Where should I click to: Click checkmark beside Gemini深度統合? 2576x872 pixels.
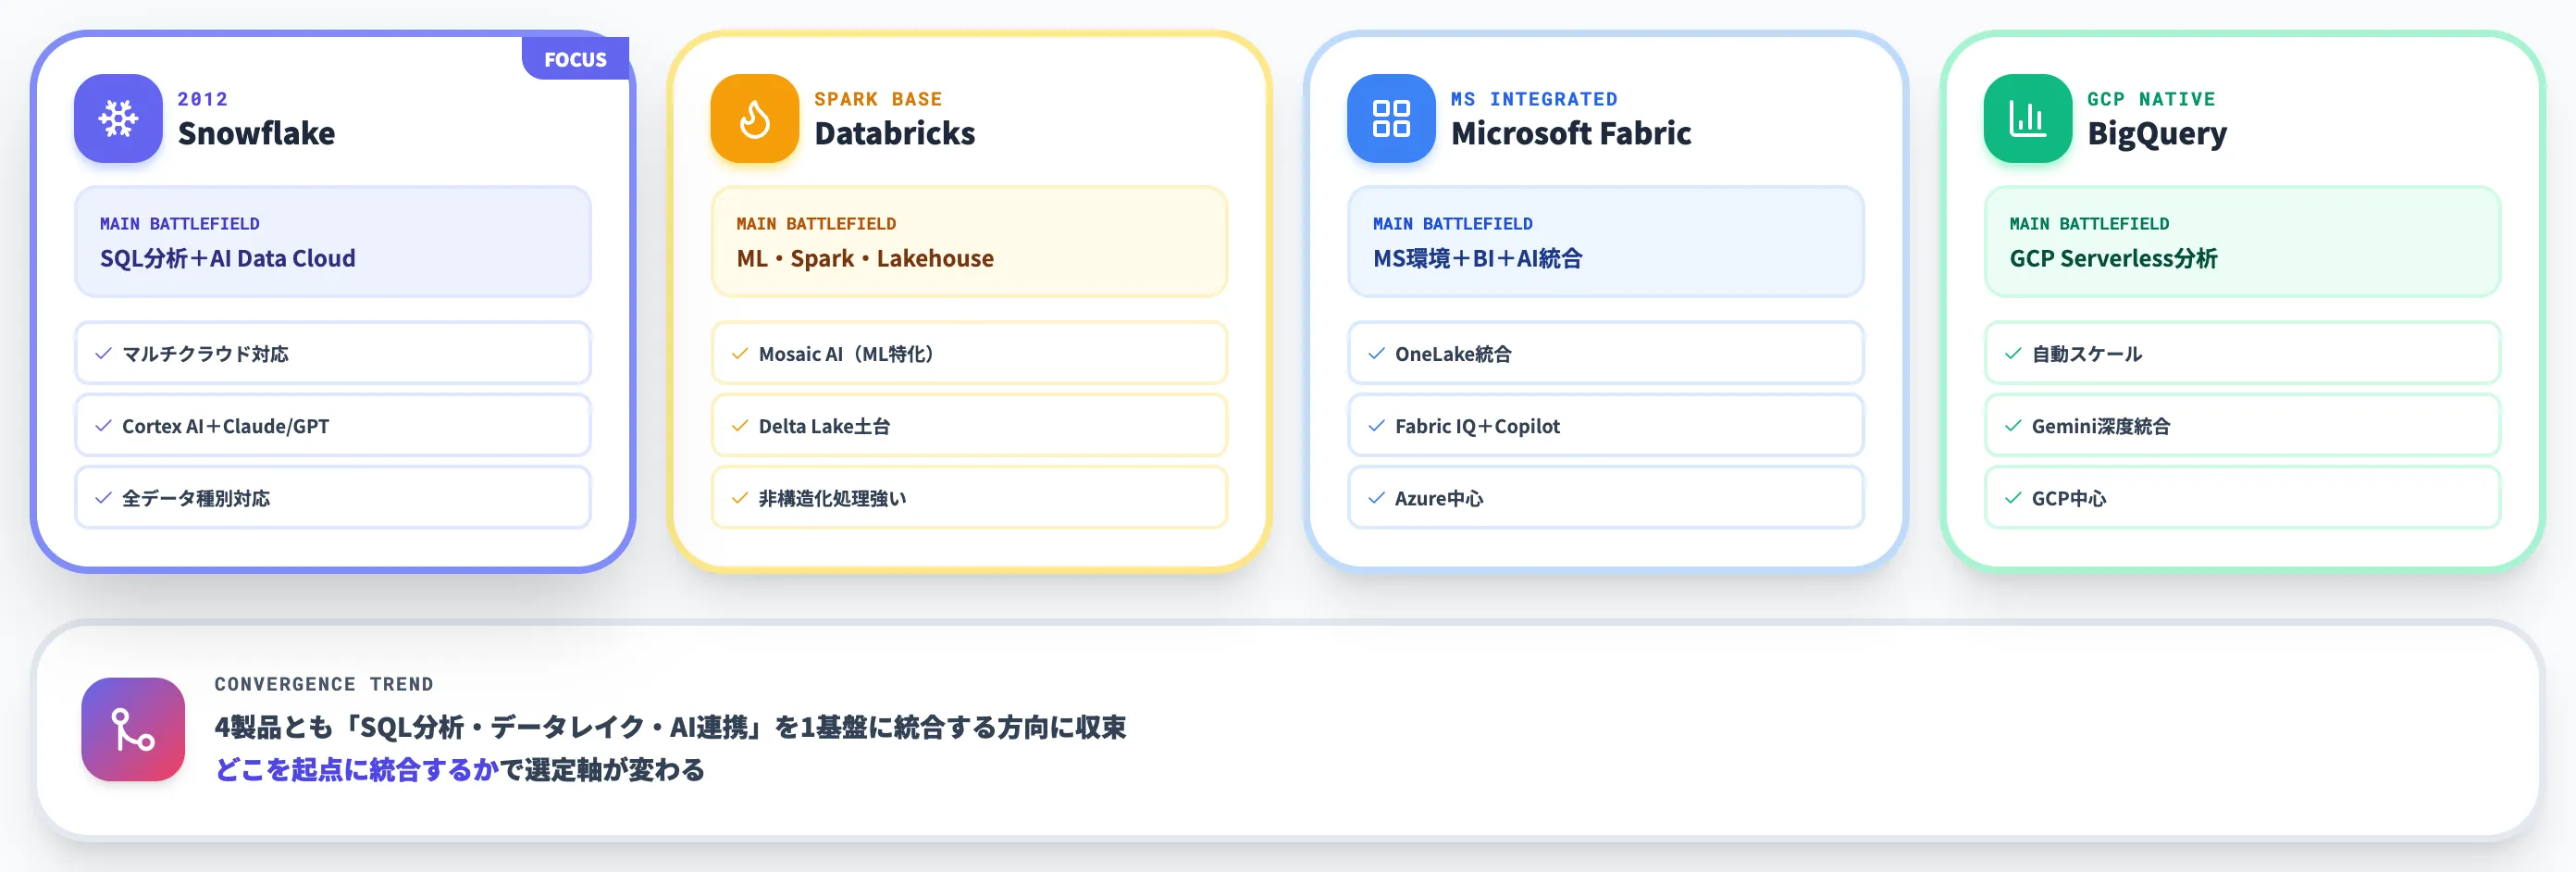2013,426
